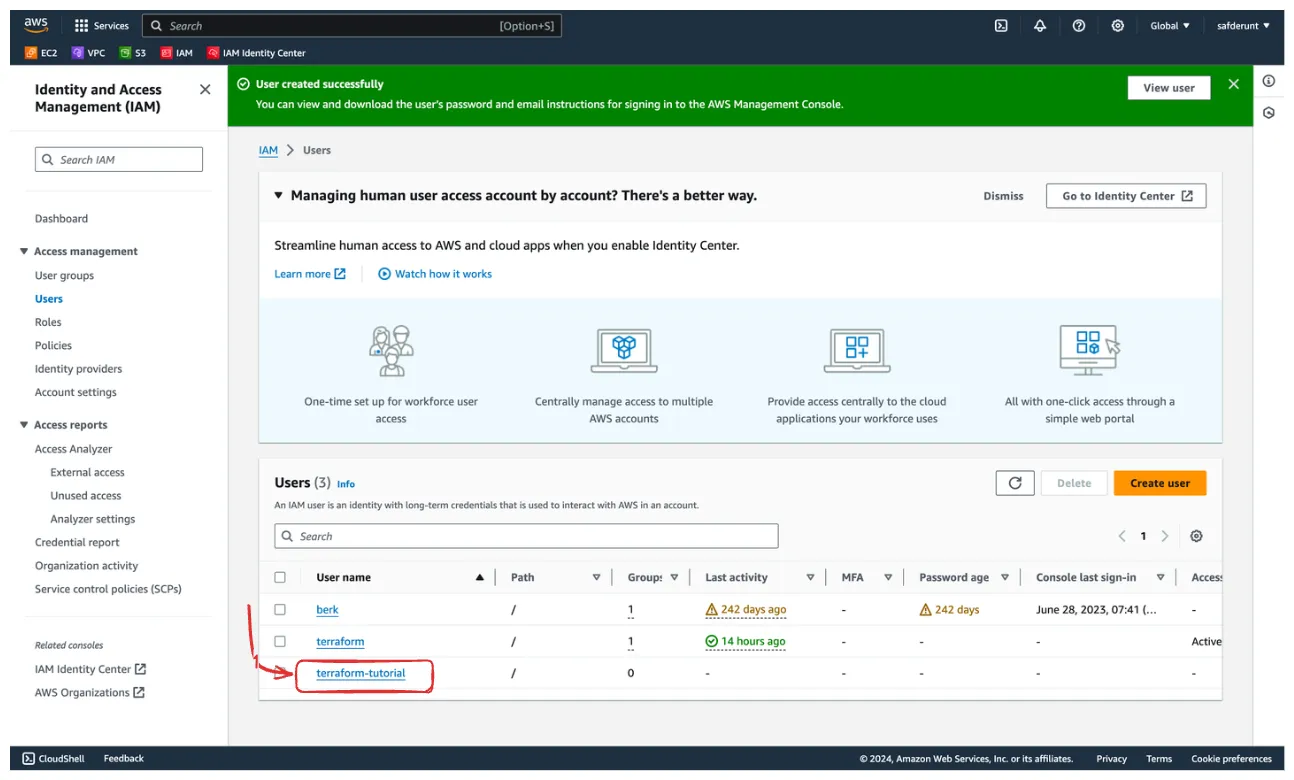Viewport: 1294px width, 780px height.
Task: Open Dashboard in the IAM sidebar
Action: (61, 218)
